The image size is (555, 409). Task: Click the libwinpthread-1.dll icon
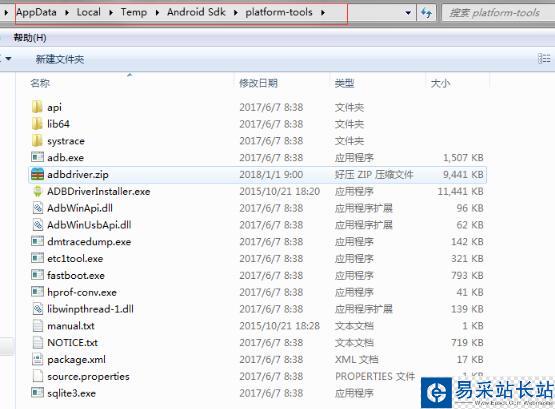38,309
